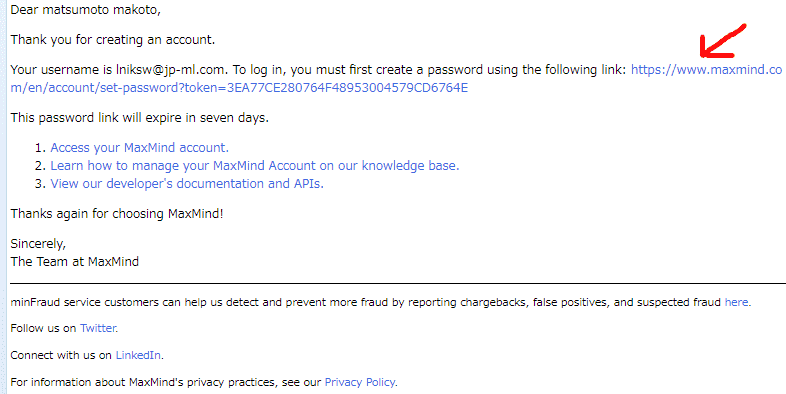Open the Access your MaxMind account link
Image resolution: width=786 pixels, height=394 pixels.
pyautogui.click(x=139, y=148)
